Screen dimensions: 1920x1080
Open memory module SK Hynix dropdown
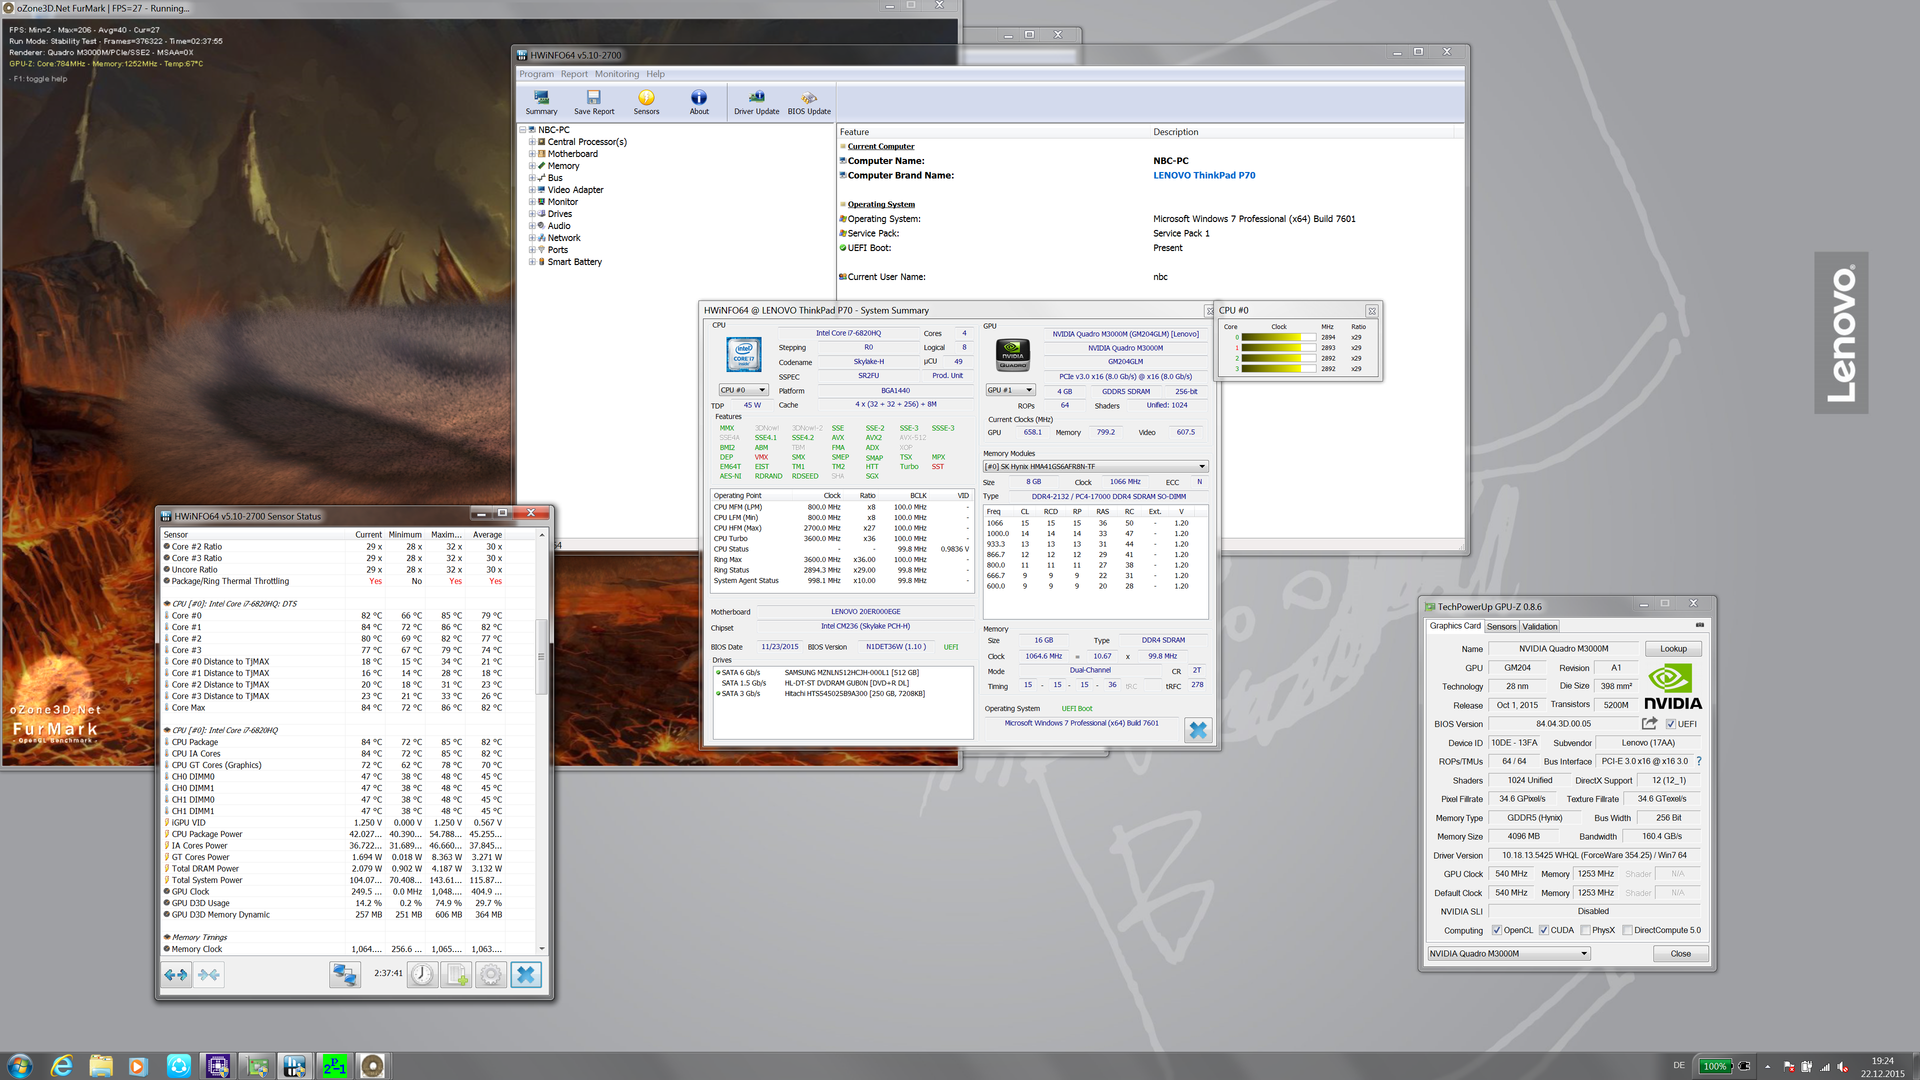(x=1096, y=467)
